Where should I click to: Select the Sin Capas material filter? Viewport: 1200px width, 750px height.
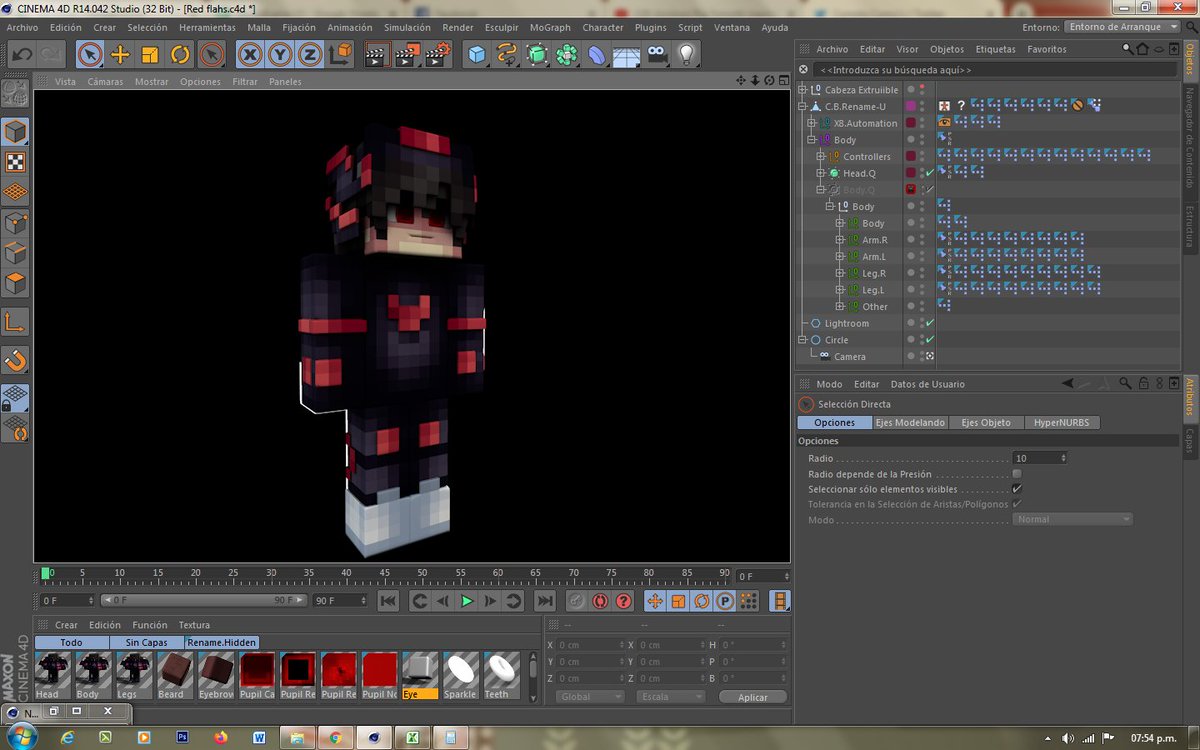point(146,643)
